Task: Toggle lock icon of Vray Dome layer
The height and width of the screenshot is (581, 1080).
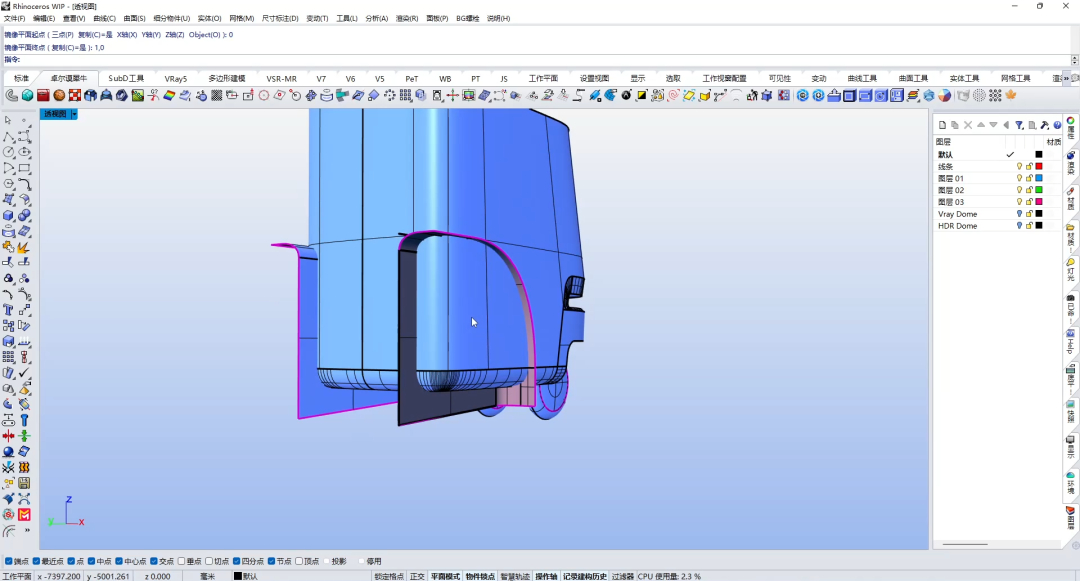Action: (x=1029, y=213)
